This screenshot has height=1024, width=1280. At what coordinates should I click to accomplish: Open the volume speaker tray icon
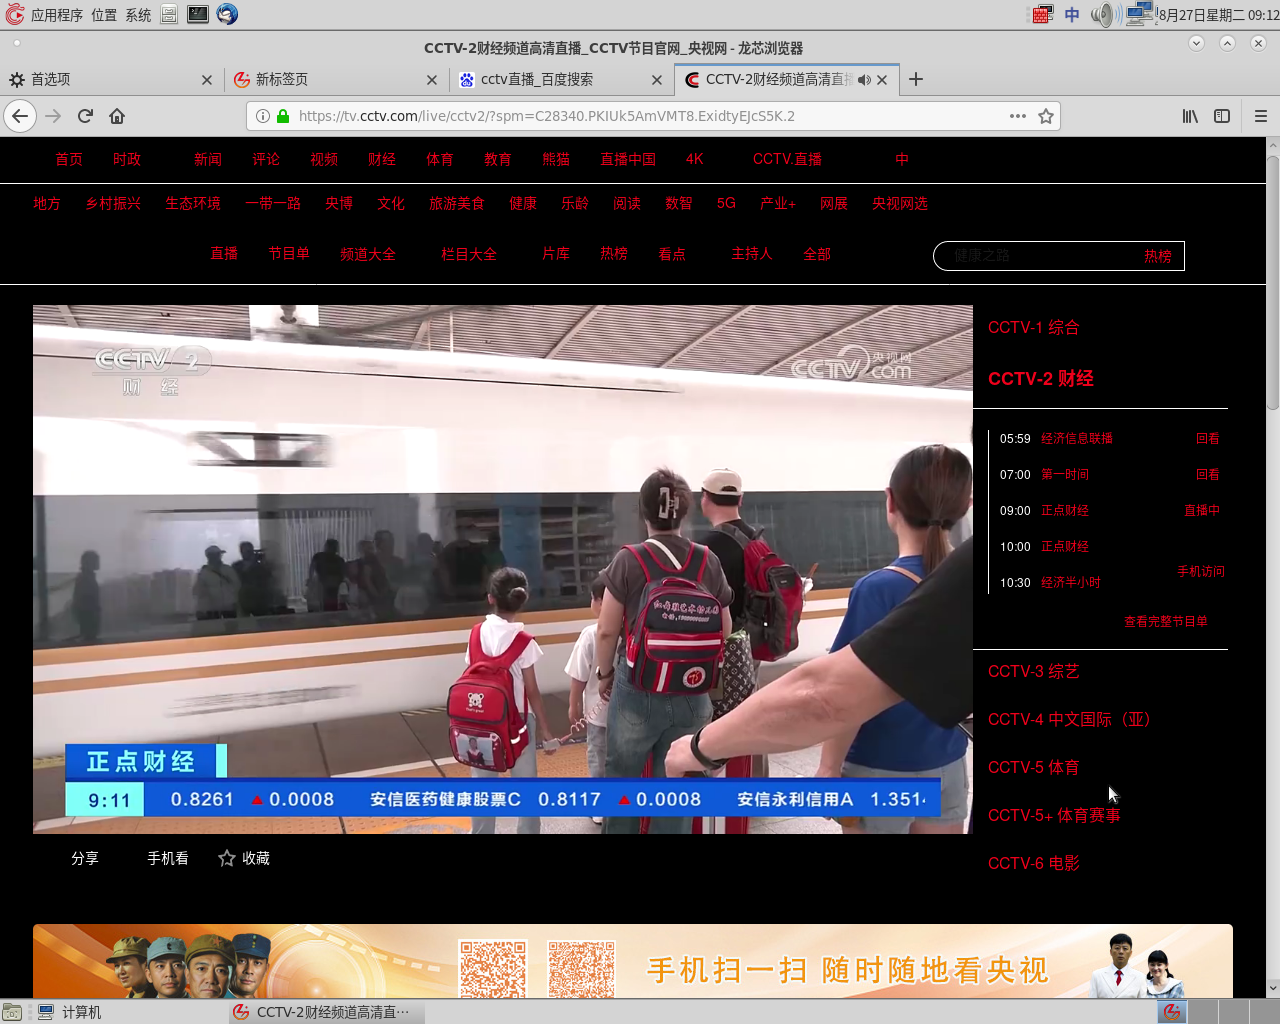(1103, 14)
